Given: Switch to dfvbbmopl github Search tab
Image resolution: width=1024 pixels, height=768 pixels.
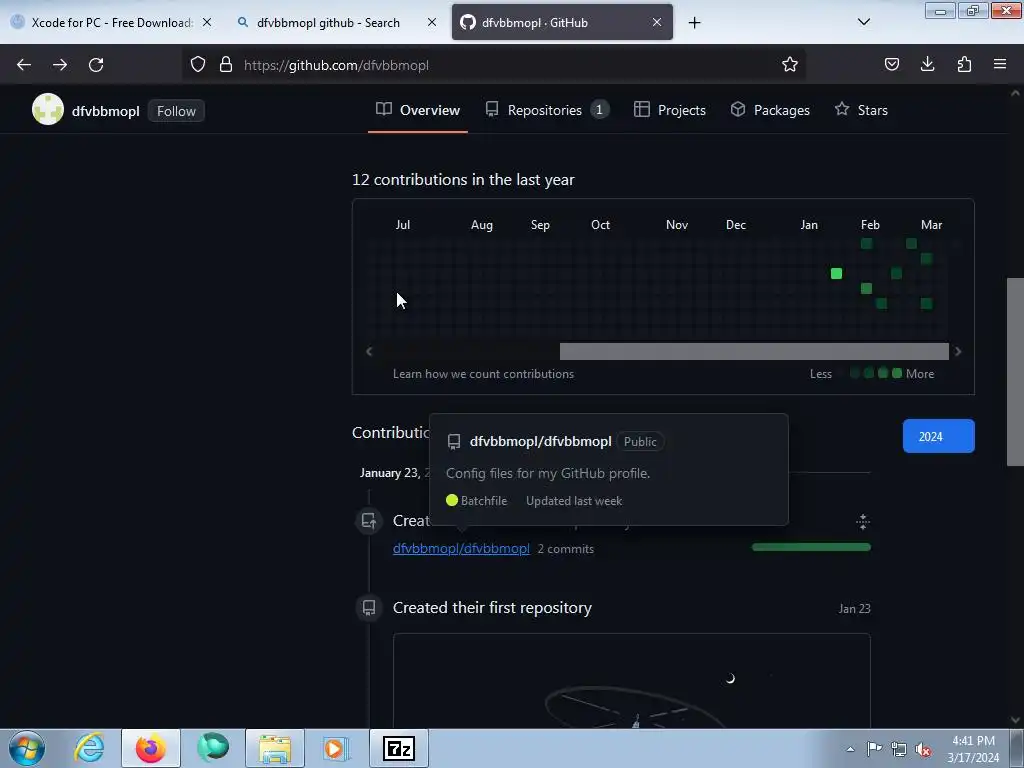Looking at the screenshot, I should pos(338,22).
